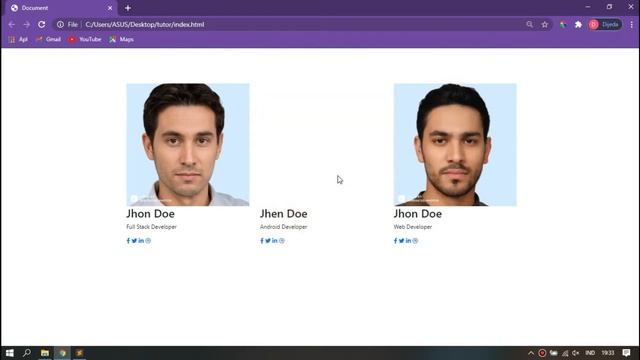Open the YouTube bookmark

tap(85, 39)
